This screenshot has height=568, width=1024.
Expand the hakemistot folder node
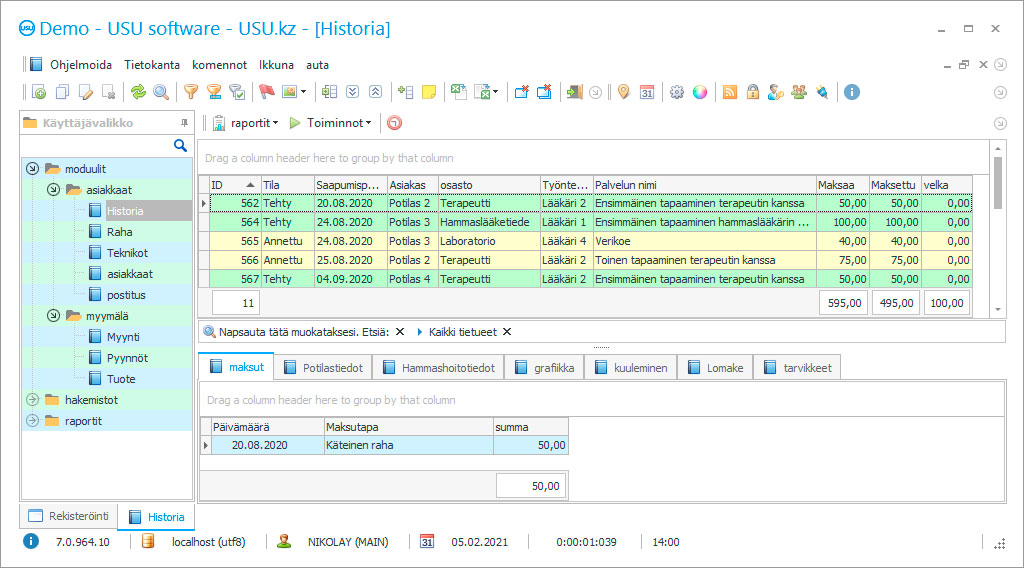pos(32,400)
